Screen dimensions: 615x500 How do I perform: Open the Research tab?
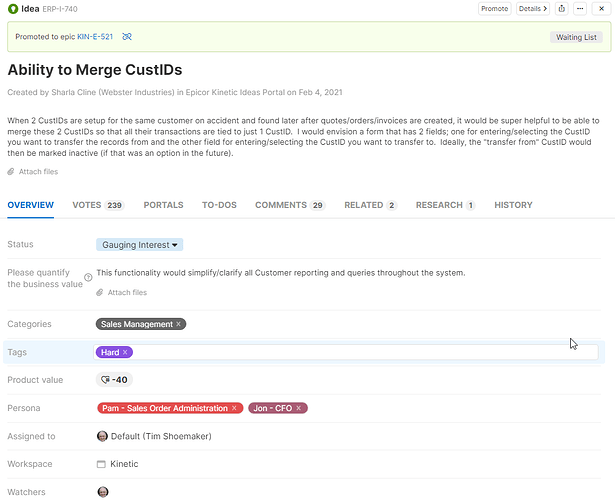(x=446, y=205)
